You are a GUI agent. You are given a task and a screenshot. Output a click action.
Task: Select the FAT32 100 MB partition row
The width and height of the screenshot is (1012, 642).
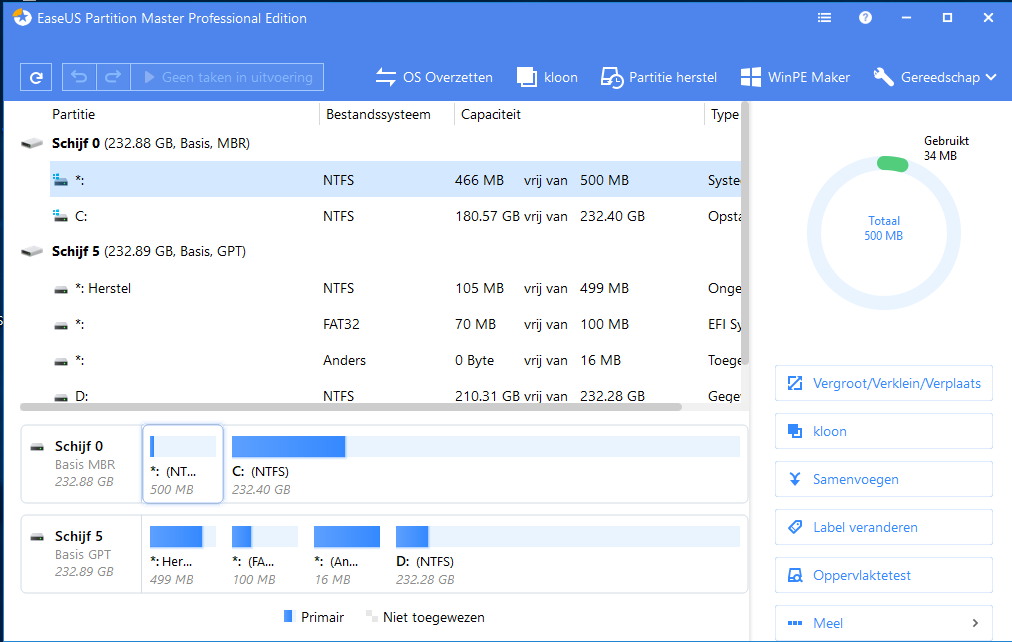point(395,324)
